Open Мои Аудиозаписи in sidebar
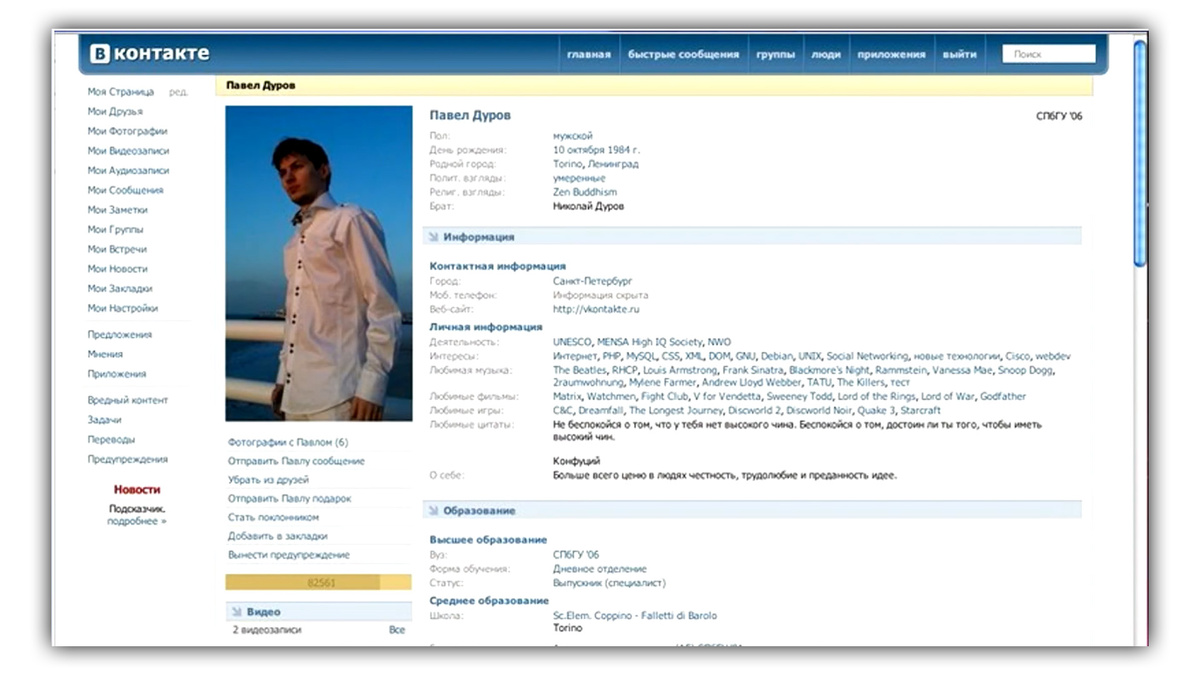 (x=128, y=170)
